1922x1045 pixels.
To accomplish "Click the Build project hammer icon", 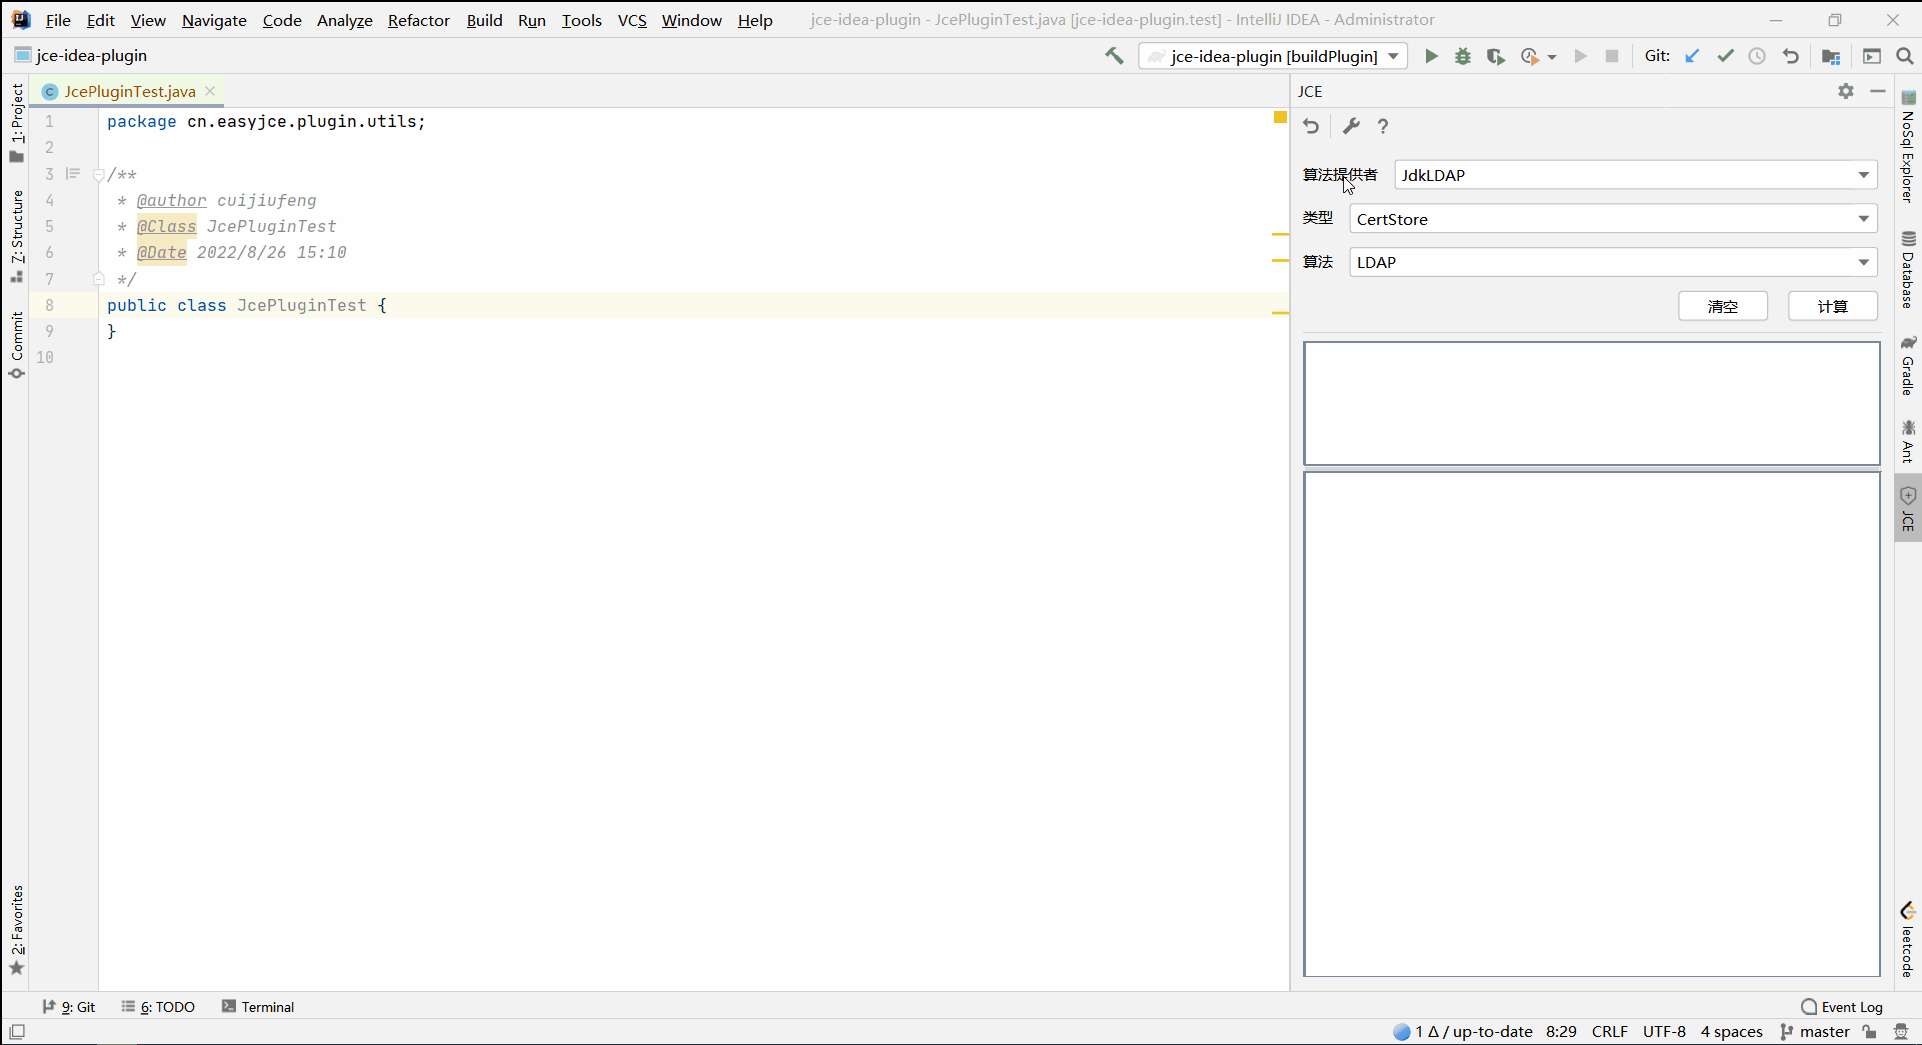I will pyautogui.click(x=1114, y=56).
